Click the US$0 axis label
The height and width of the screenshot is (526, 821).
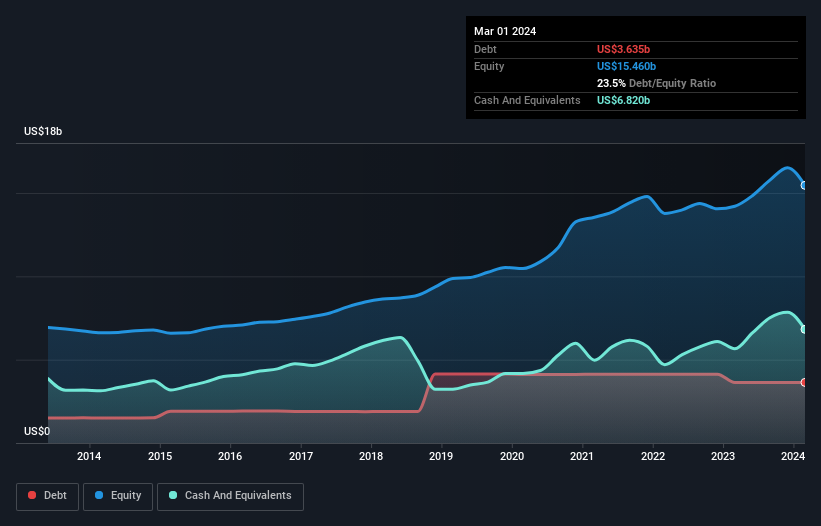tap(37, 431)
